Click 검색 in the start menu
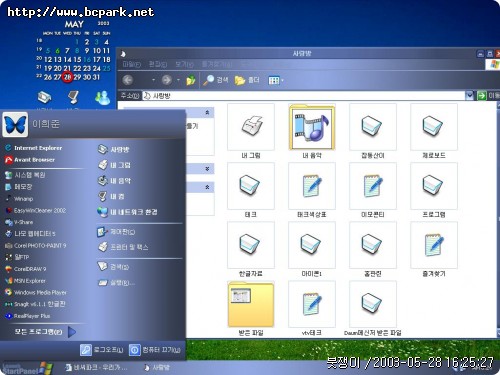 pyautogui.click(x=113, y=267)
